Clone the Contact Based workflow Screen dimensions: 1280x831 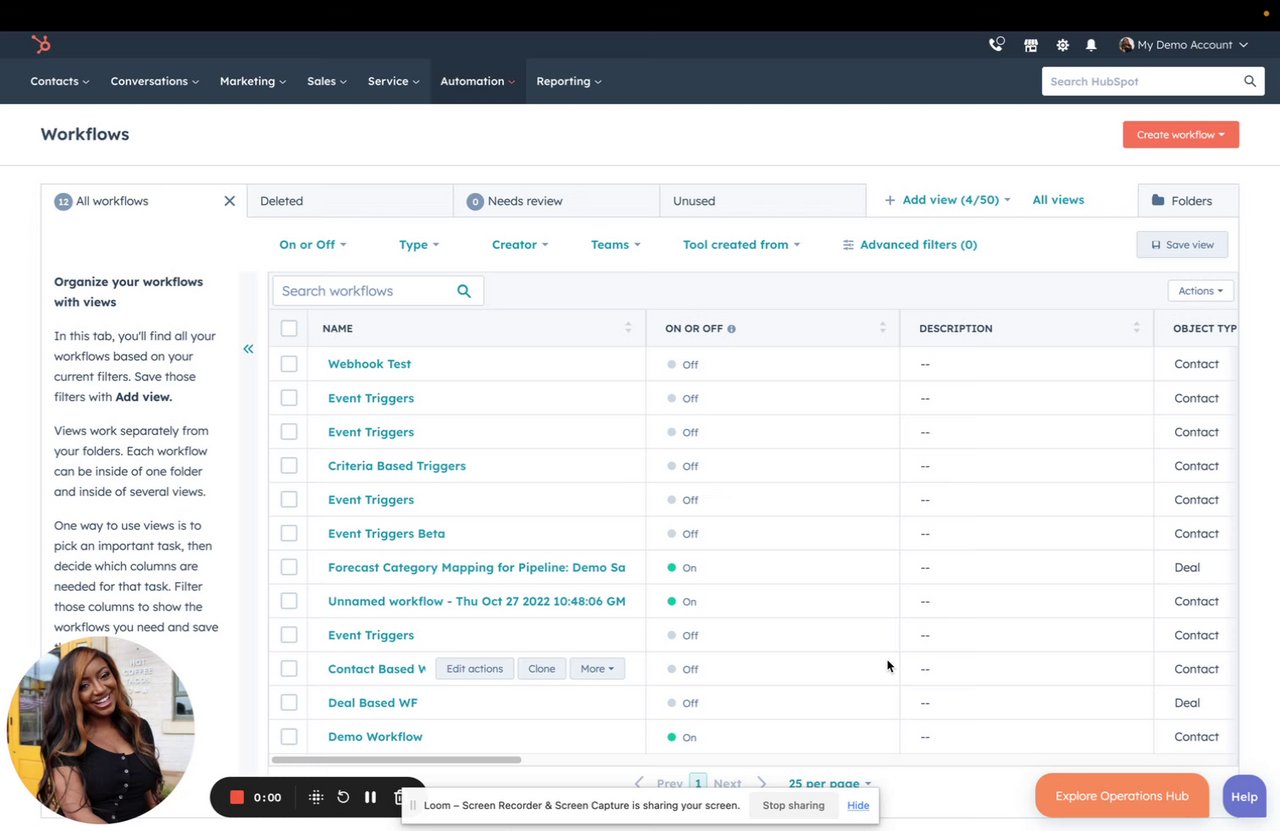pos(542,669)
